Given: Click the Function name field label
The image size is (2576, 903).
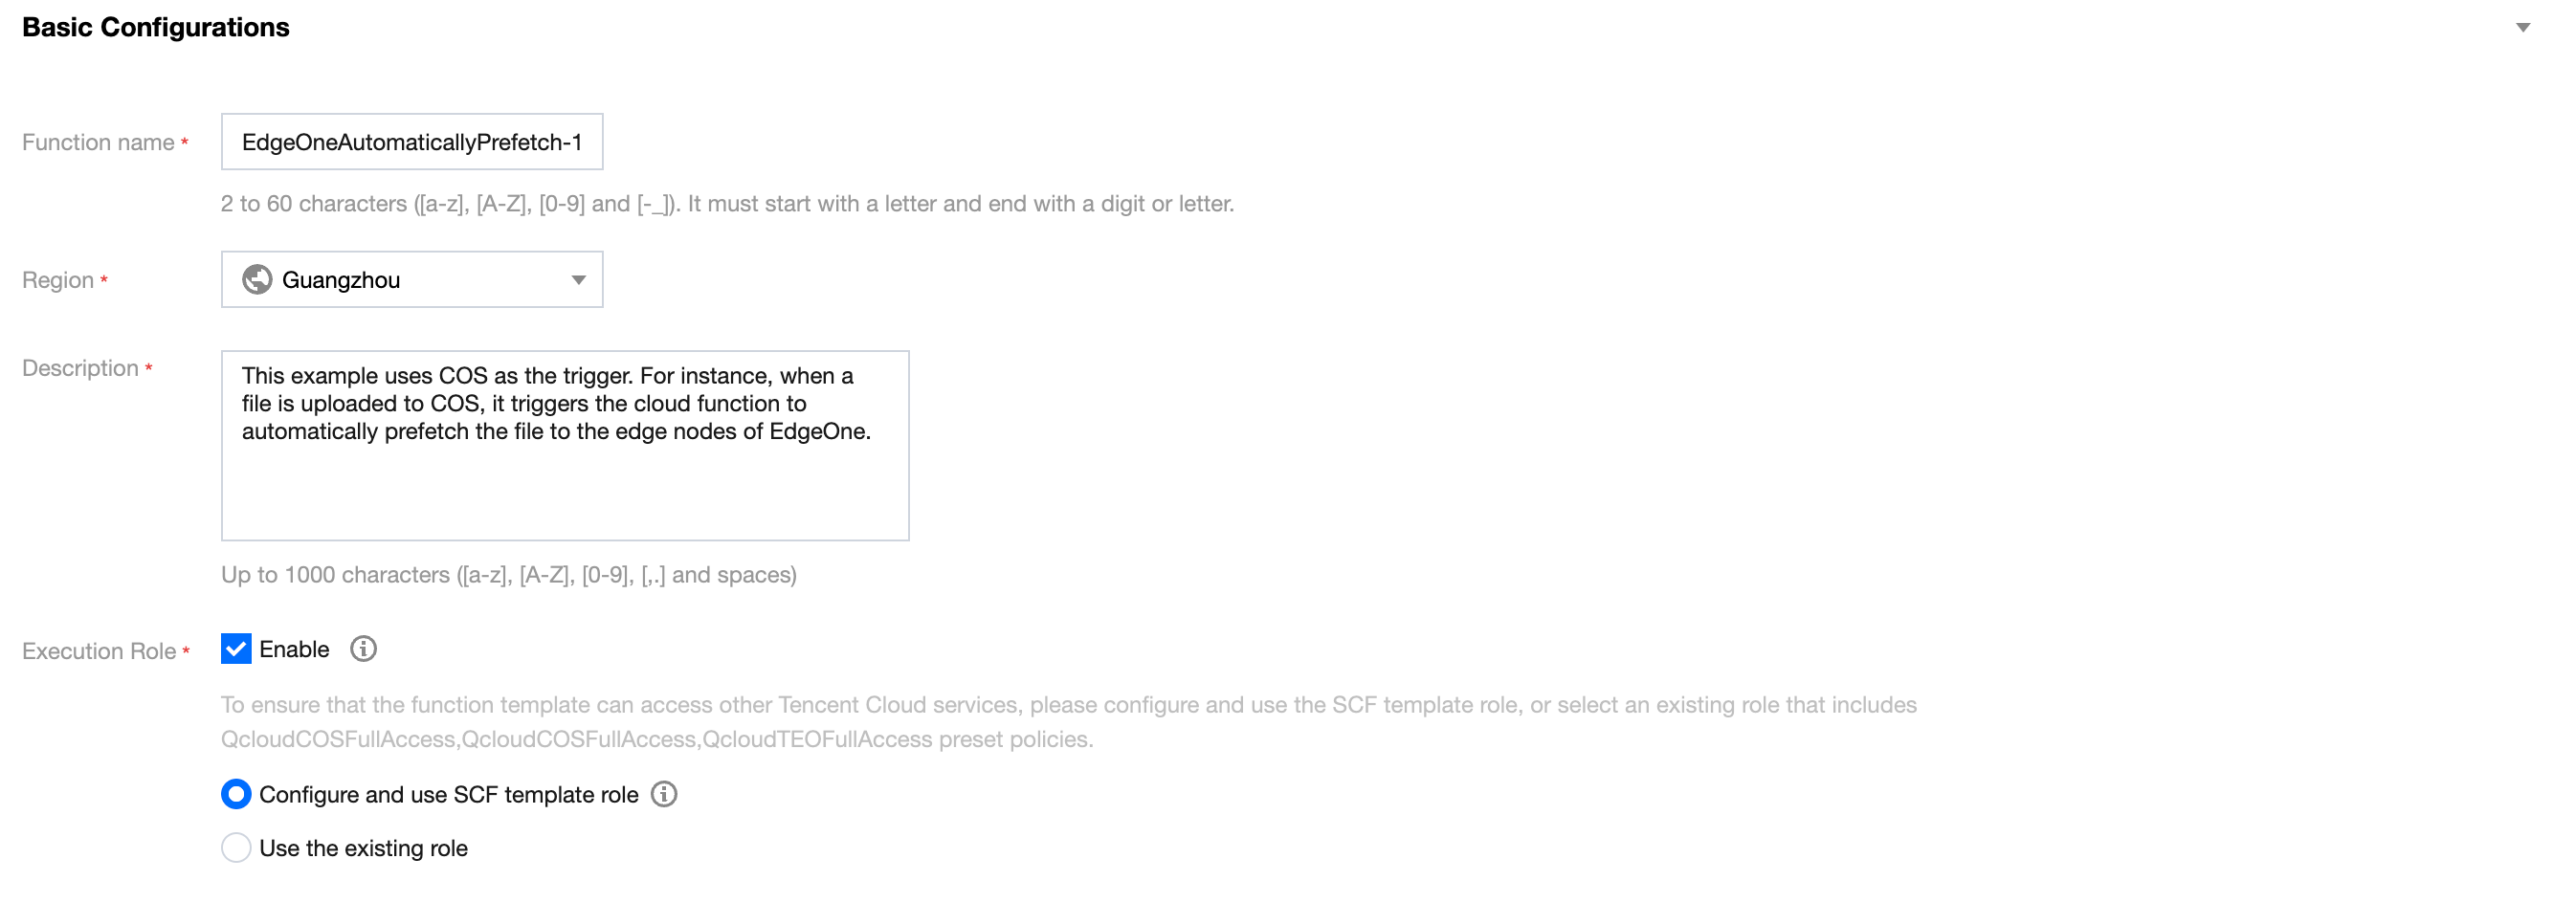Looking at the screenshot, I should tap(98, 143).
